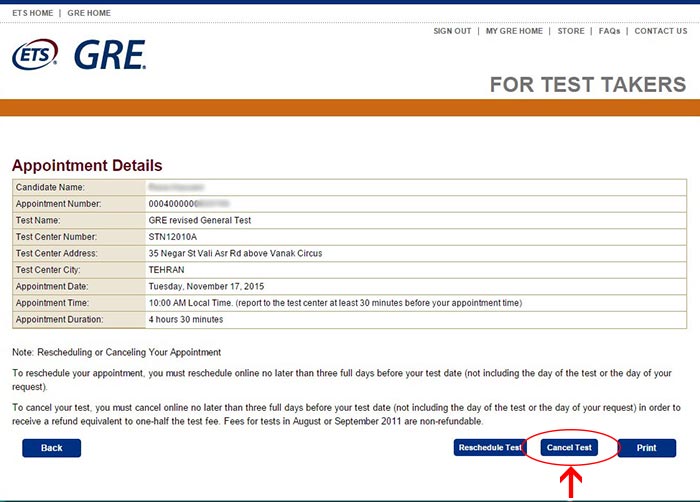The height and width of the screenshot is (502, 700).
Task: Open MY GRE HOME in top navigation
Action: point(514,31)
